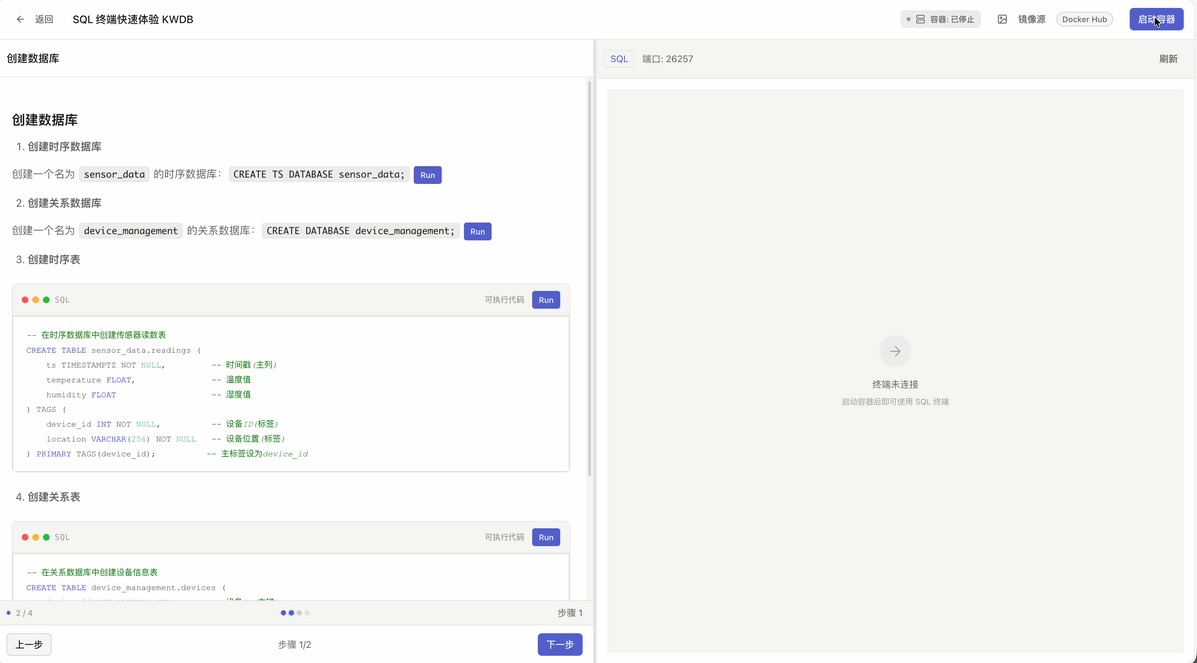Click the back arrow beside 返回
The height and width of the screenshot is (663, 1197).
click(20, 18)
